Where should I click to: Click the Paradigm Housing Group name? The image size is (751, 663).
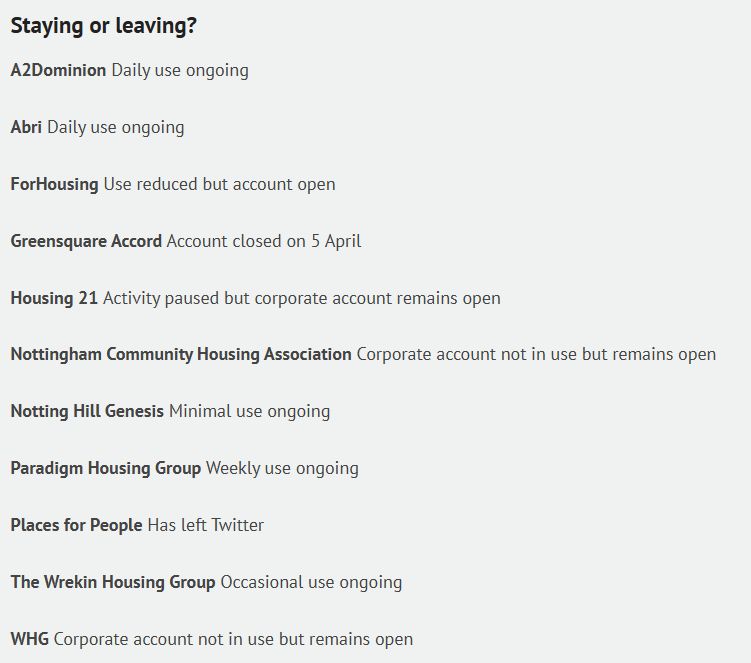[105, 468]
